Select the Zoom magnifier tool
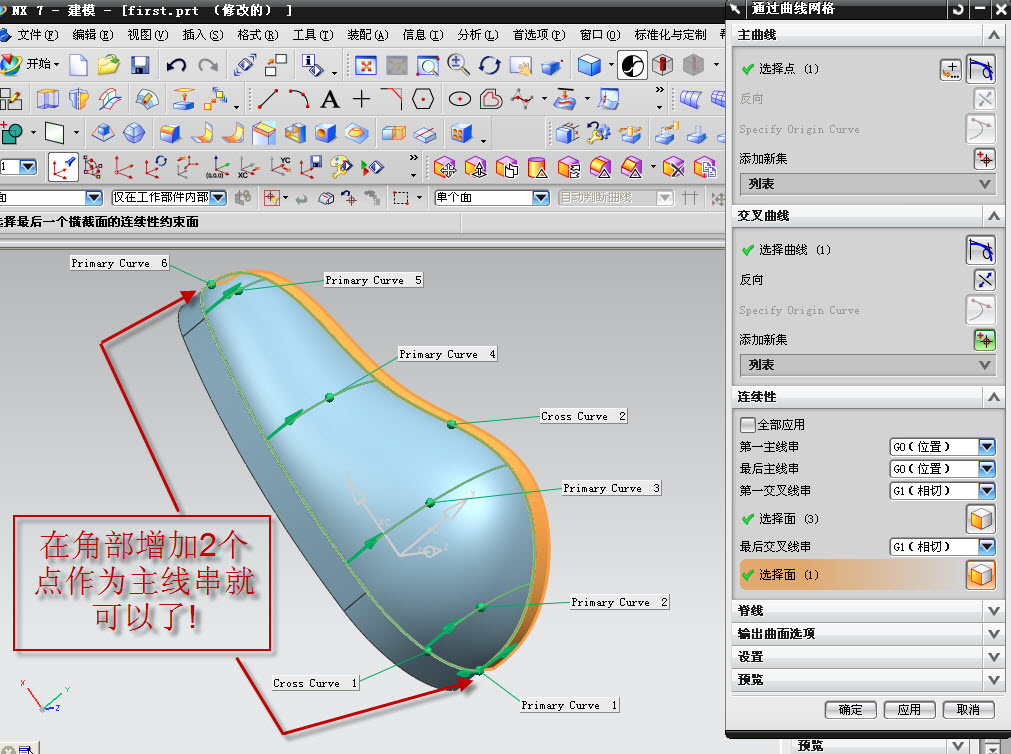The image size is (1011, 754). [x=458, y=64]
